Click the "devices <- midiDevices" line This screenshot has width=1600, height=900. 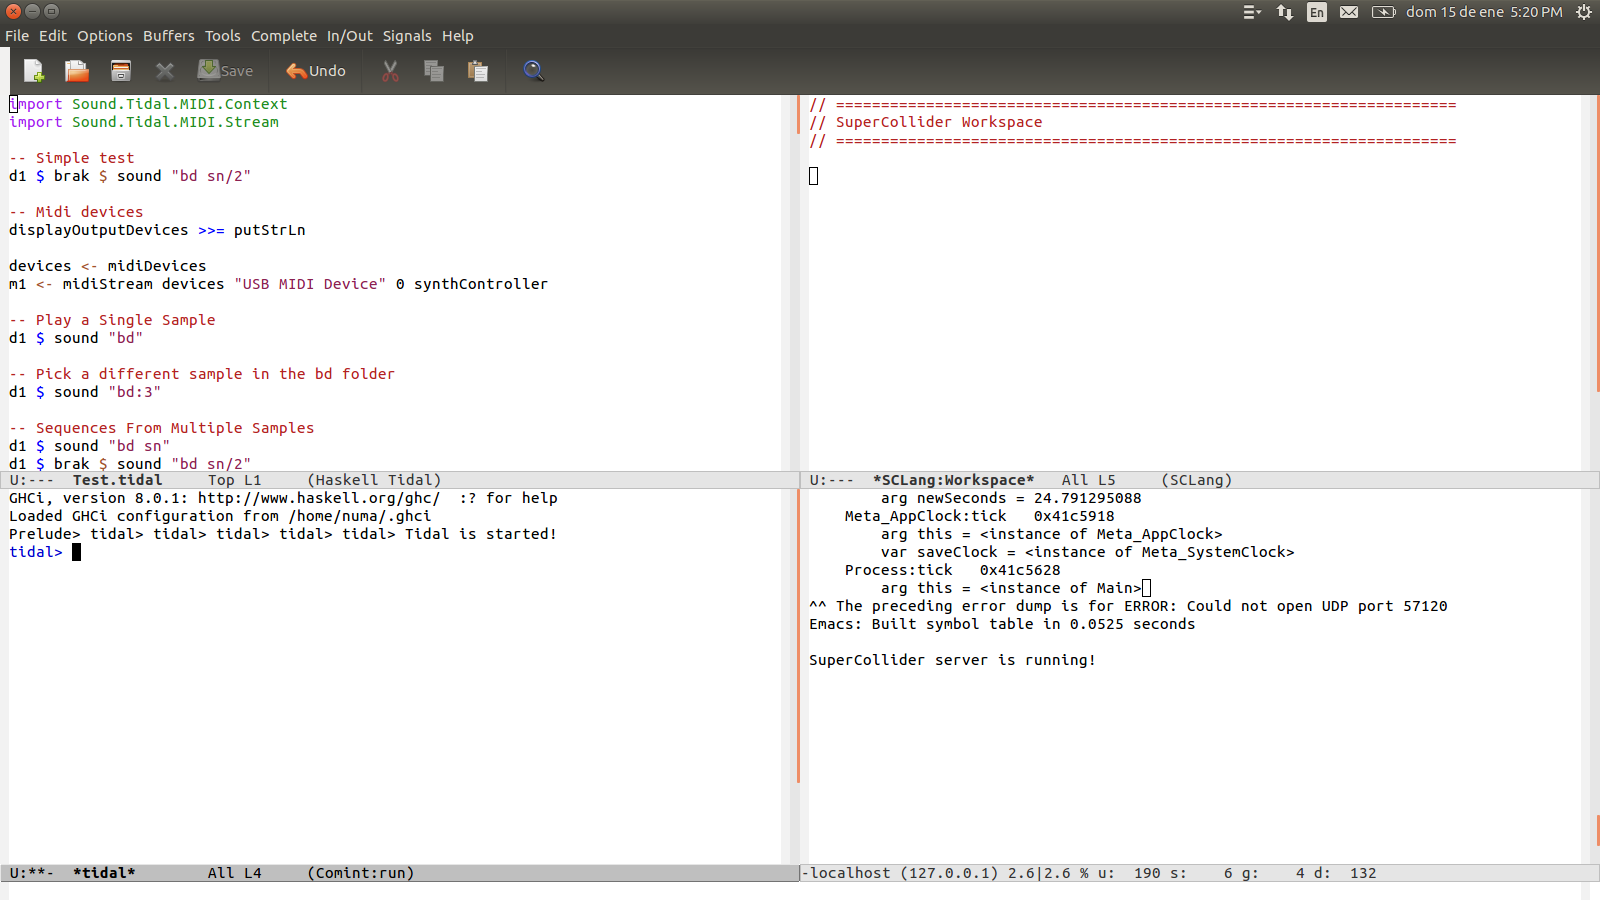(108, 266)
